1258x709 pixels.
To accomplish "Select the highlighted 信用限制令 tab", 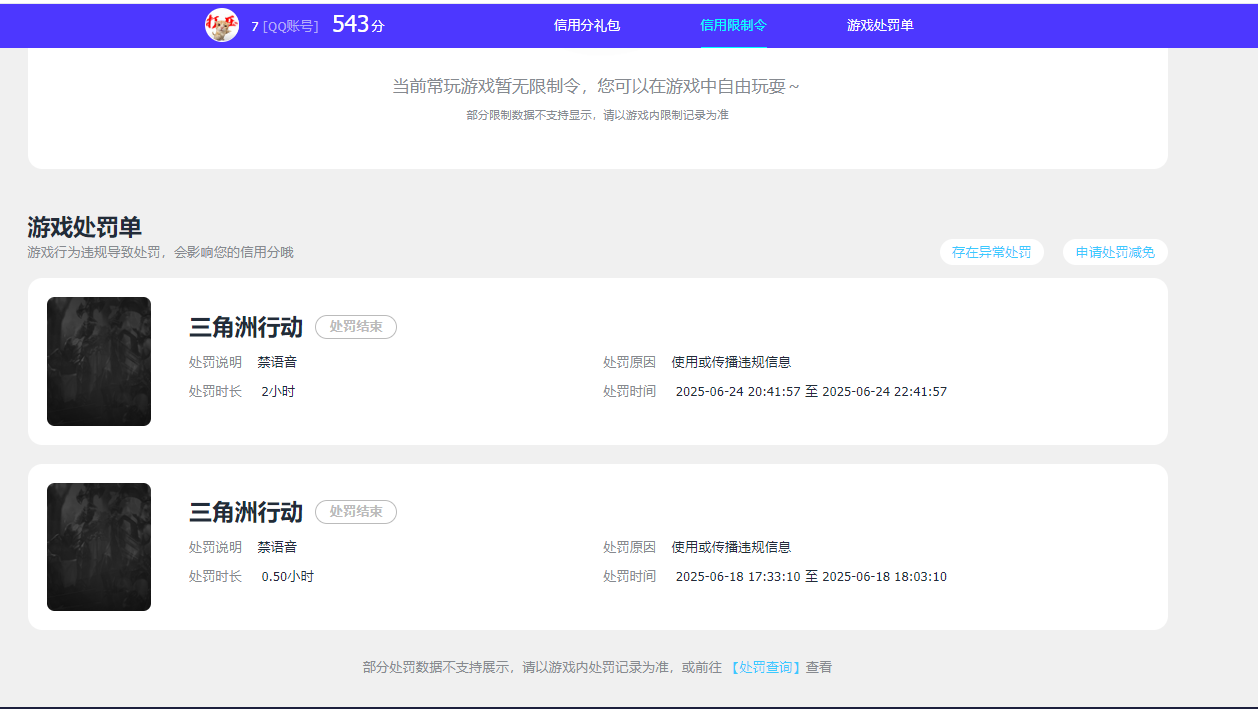I will (734, 25).
